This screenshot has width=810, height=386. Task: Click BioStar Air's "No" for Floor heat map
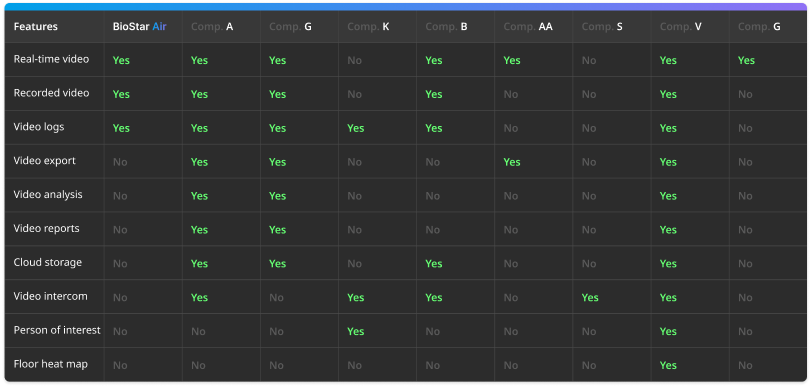[x=120, y=365]
